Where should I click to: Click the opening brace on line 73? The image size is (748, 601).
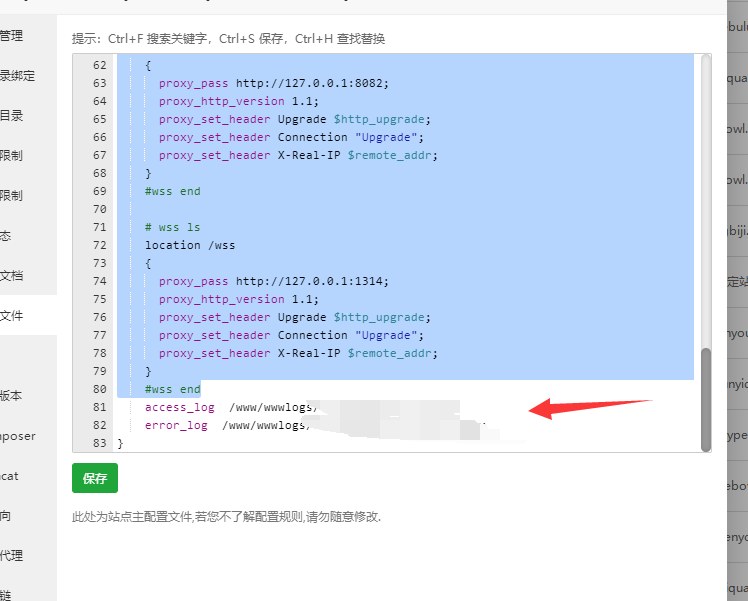148,263
